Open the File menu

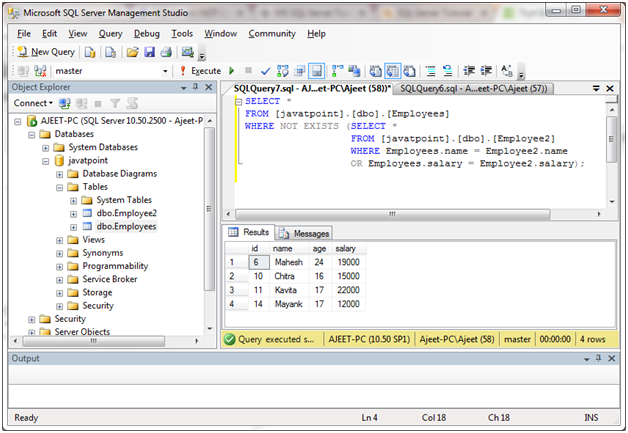[x=24, y=34]
